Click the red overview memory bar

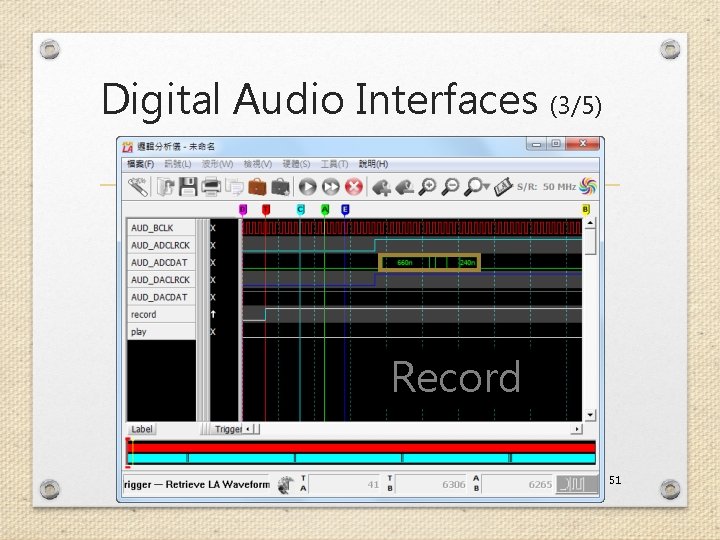click(362, 447)
